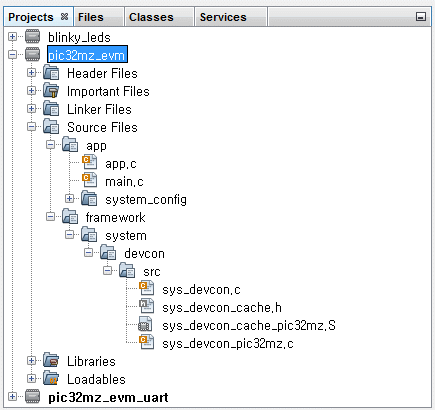Select the Important Files label
The height and width of the screenshot is (410, 435).
108,91
